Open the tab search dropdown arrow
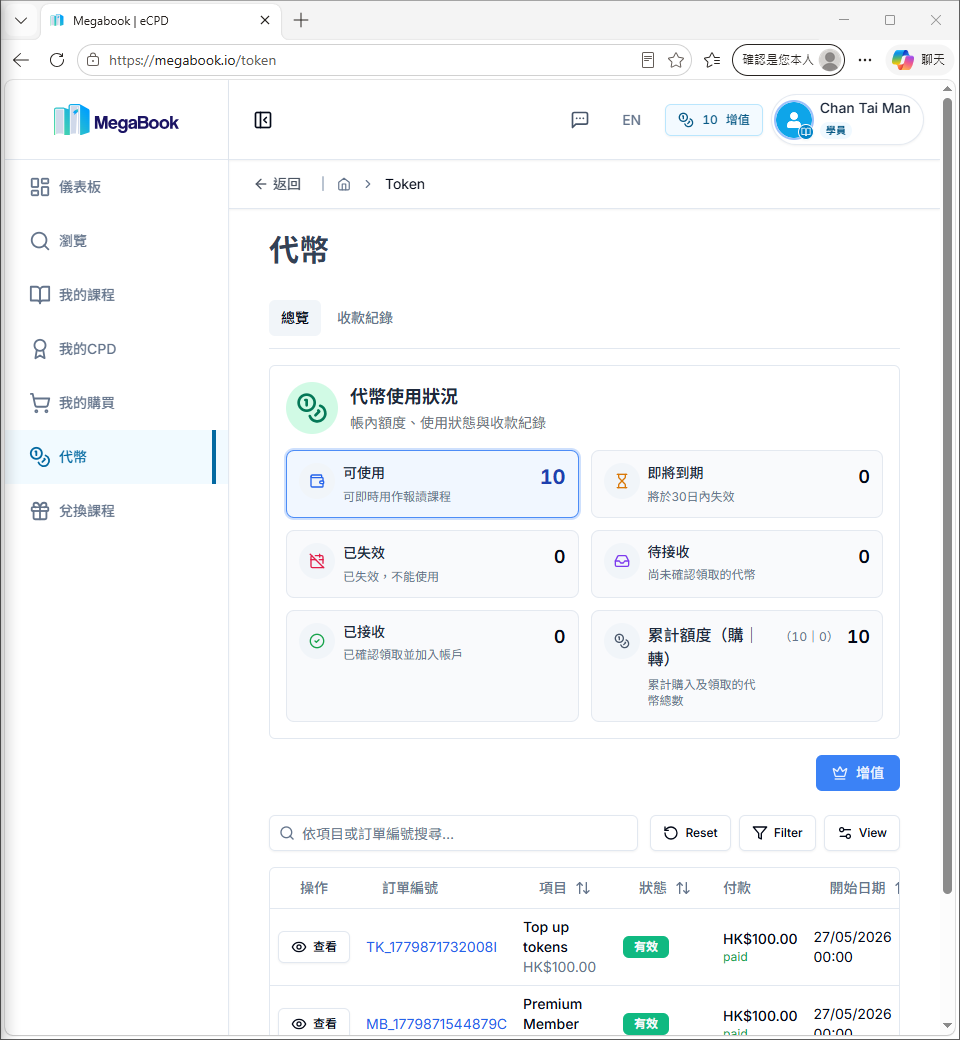This screenshot has width=960, height=1040. (21, 21)
